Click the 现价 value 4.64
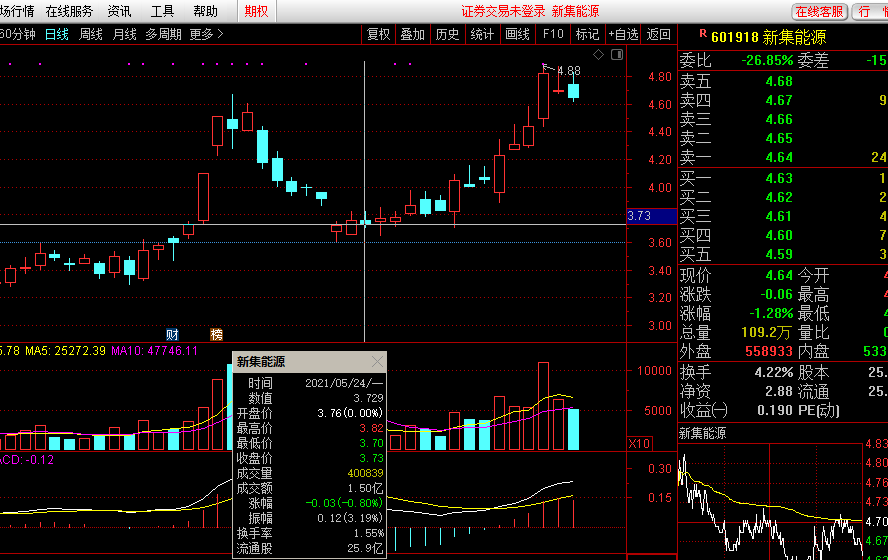This screenshot has height=560, width=888. click(779, 276)
